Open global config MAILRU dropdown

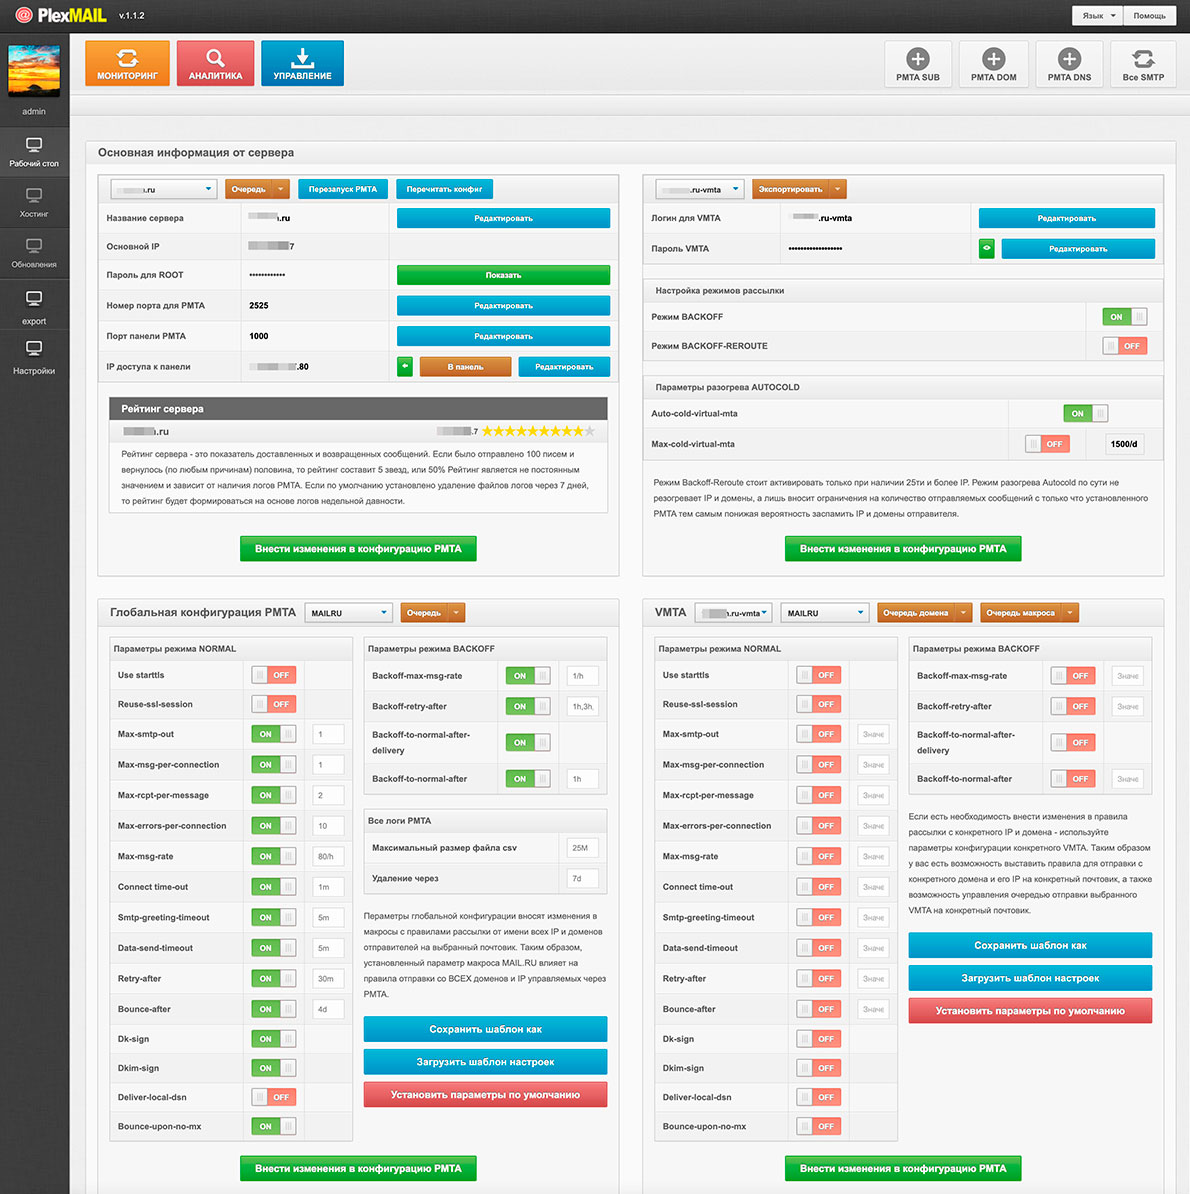[349, 613]
